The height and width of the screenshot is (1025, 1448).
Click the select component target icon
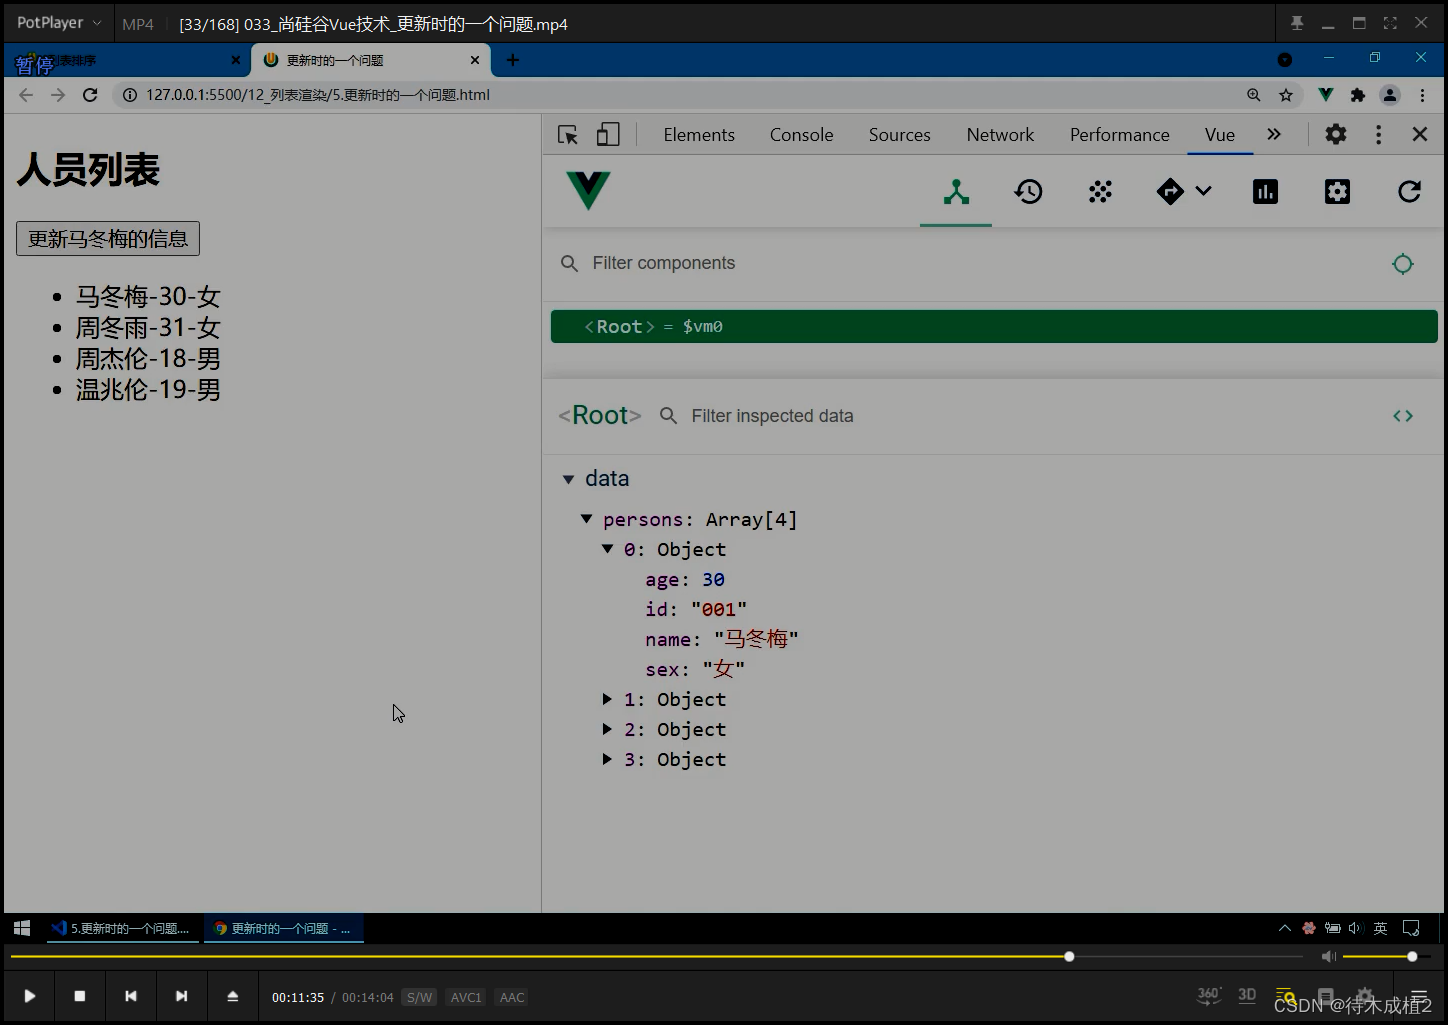[x=1403, y=263]
